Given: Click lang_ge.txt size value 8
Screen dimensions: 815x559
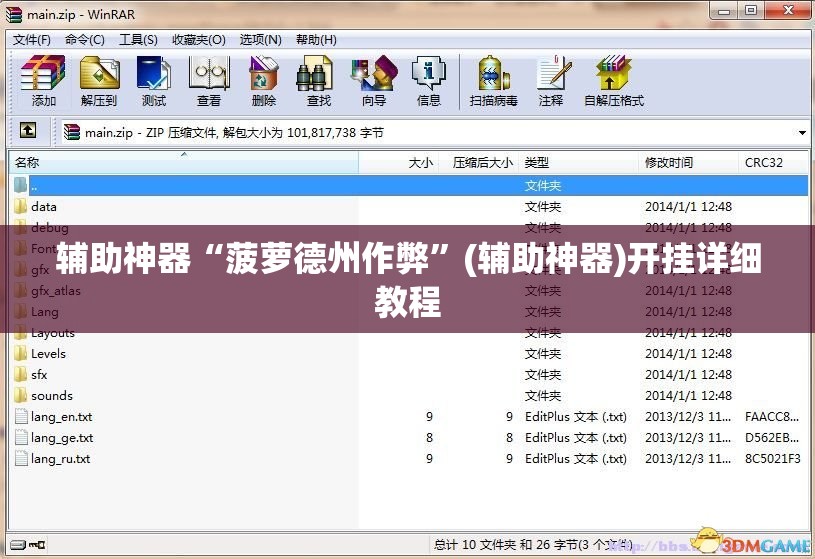Looking at the screenshot, I should [x=429, y=438].
